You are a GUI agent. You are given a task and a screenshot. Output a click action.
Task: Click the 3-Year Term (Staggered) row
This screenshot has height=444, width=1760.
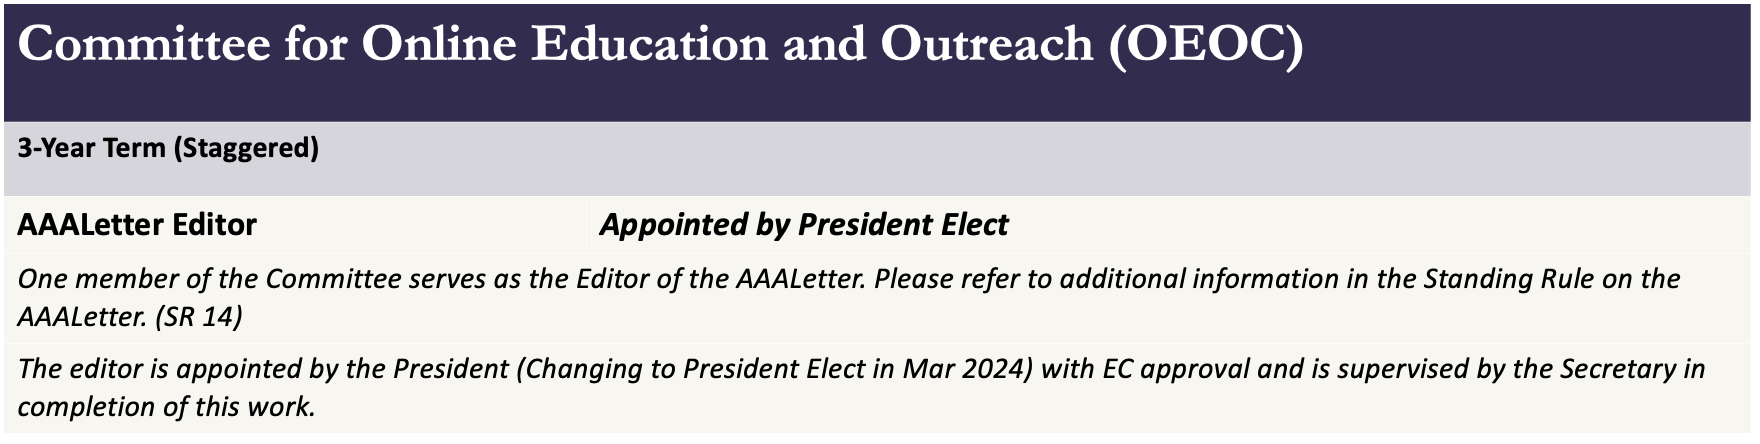point(878,158)
